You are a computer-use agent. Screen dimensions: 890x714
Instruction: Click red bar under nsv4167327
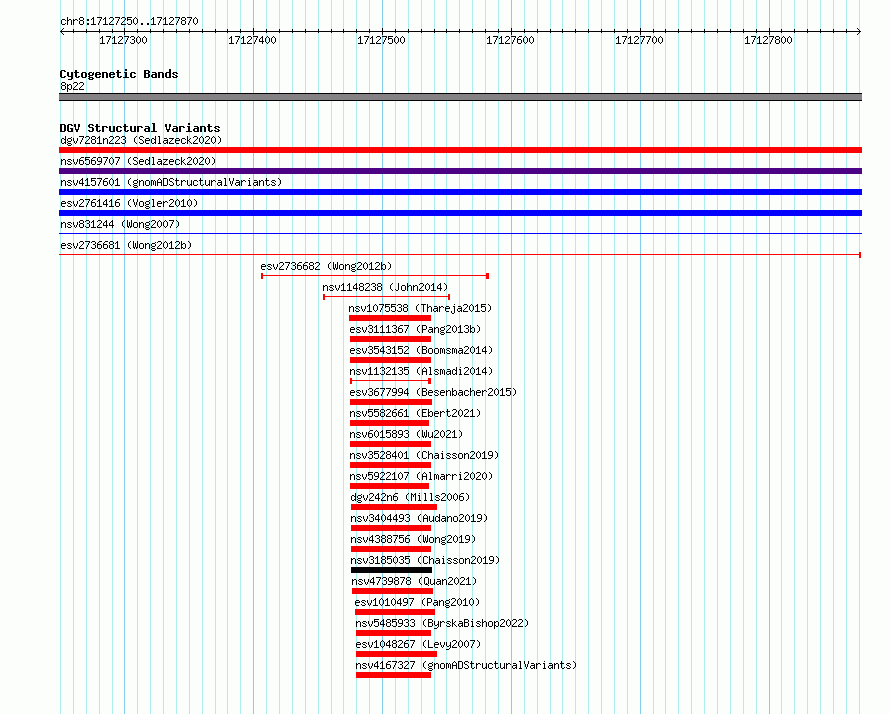[393, 675]
